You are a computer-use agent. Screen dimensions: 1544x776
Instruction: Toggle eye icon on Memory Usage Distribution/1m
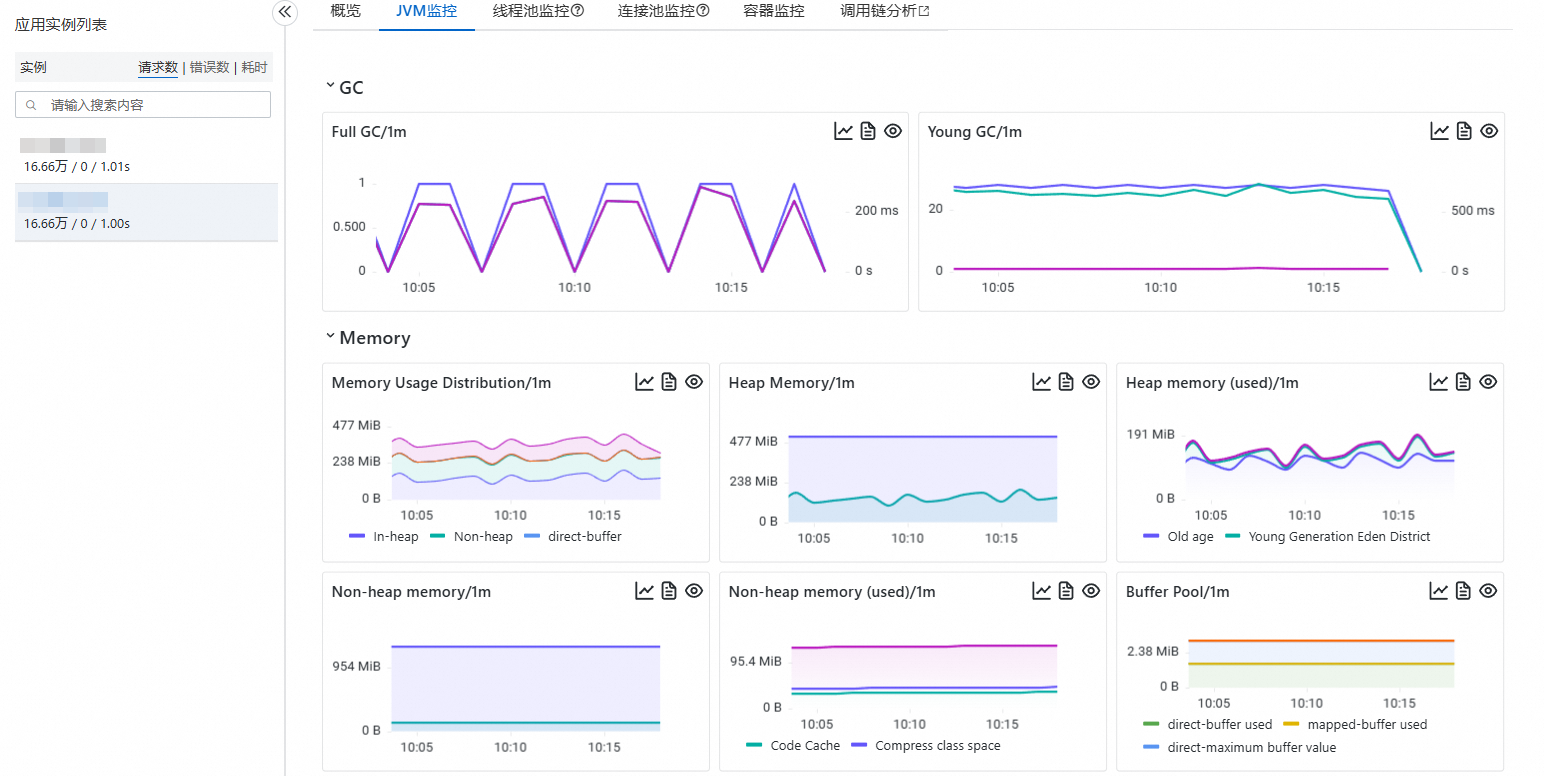(x=694, y=382)
